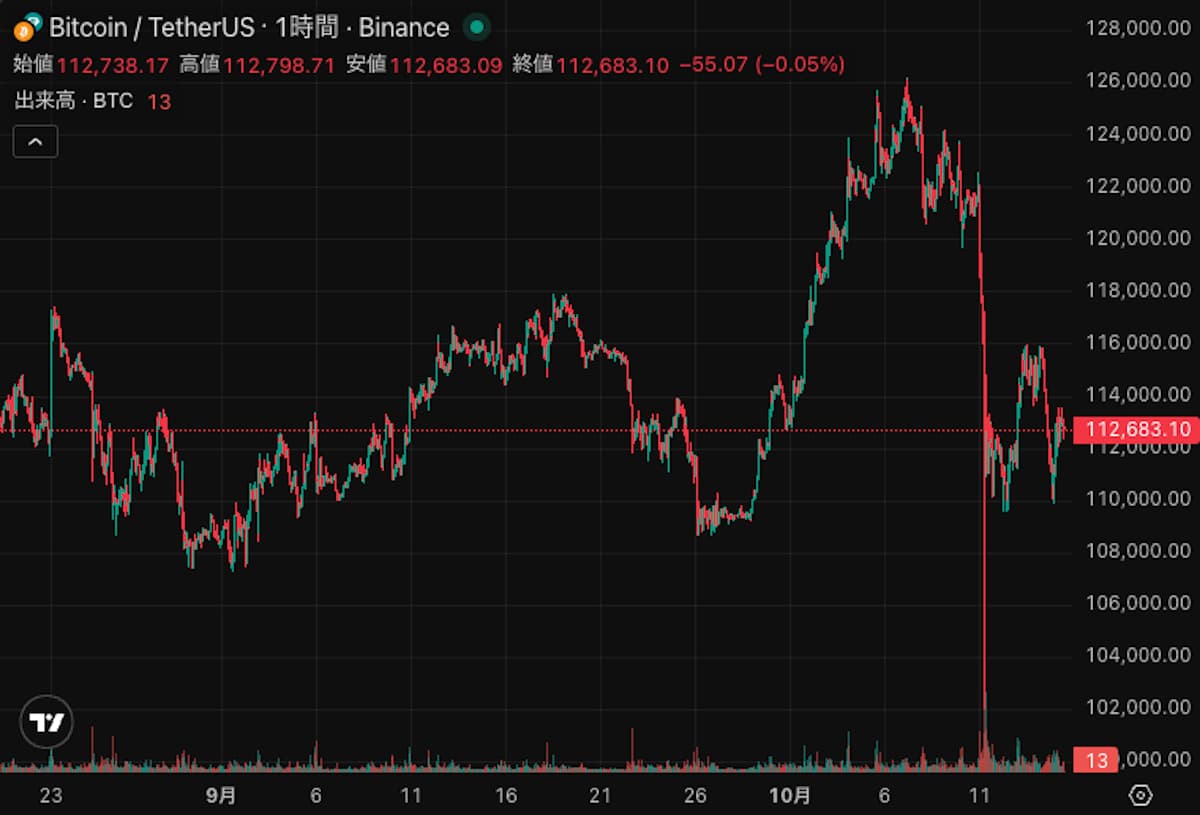Screen dimensions: 1200x815
Task: Click the red volume value 13 axis label
Action: (x=1097, y=760)
